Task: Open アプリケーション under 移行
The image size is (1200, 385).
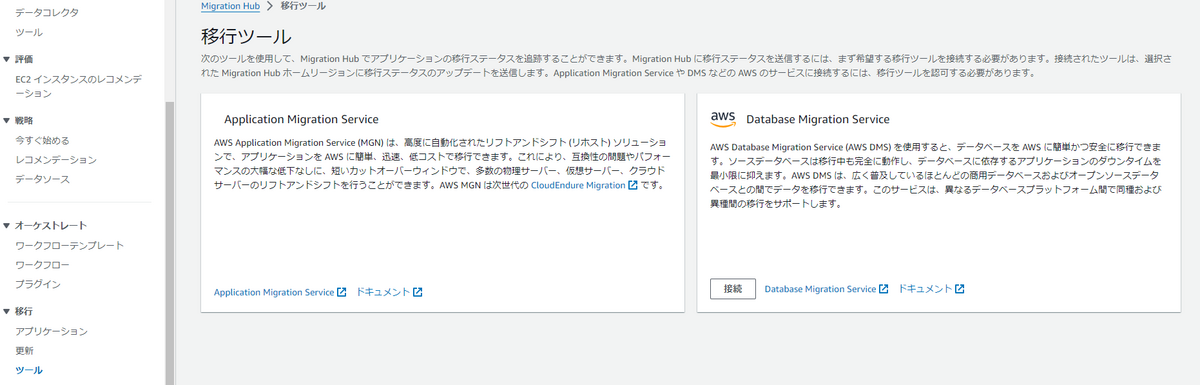Action: click(52, 331)
